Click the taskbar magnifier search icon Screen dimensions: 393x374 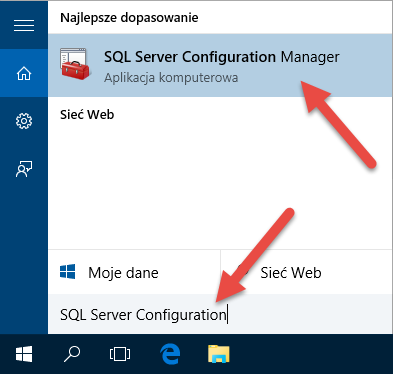coord(72,354)
